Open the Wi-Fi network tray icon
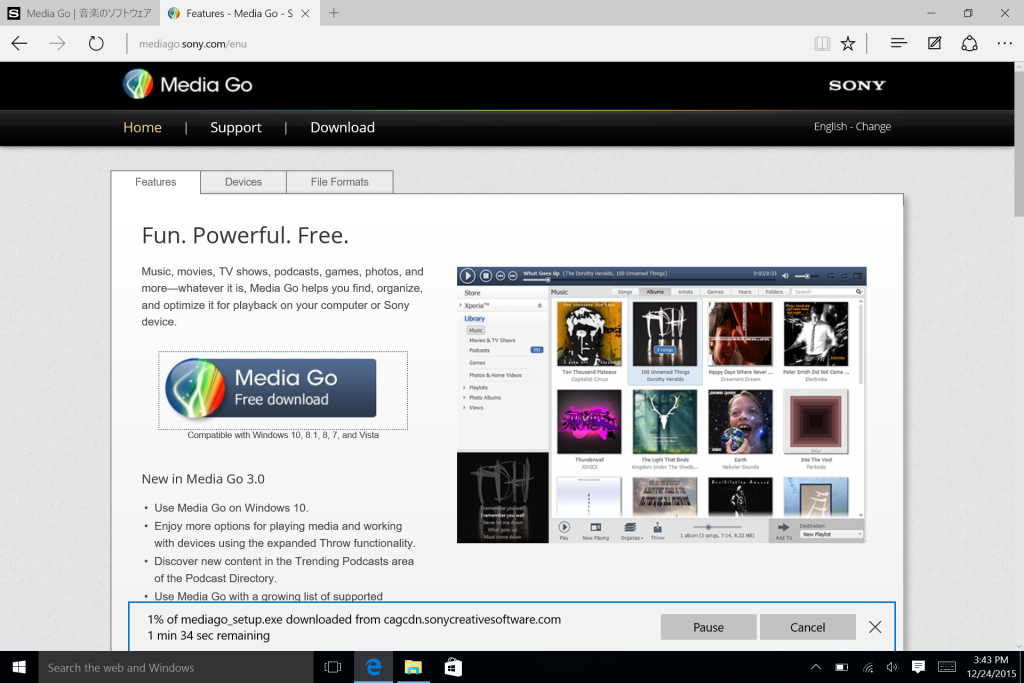1024x683 pixels. 868,667
